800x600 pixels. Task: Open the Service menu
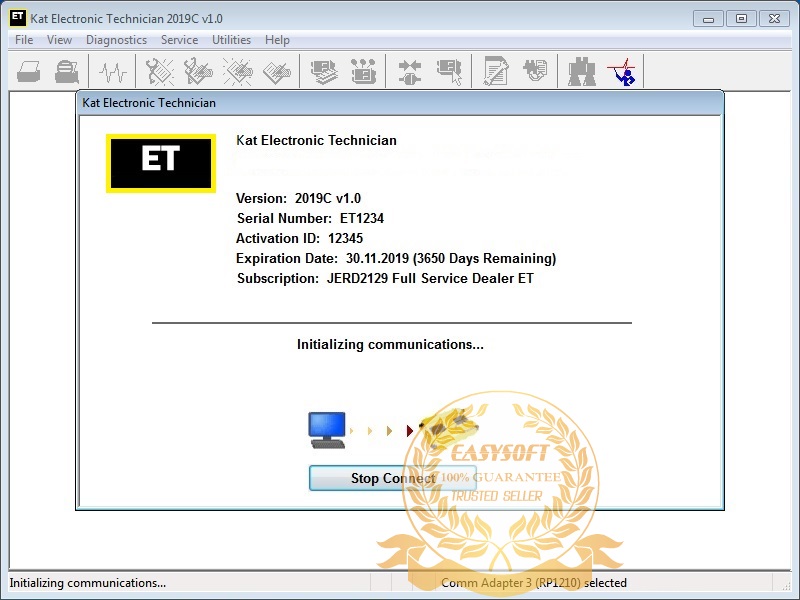tap(180, 40)
